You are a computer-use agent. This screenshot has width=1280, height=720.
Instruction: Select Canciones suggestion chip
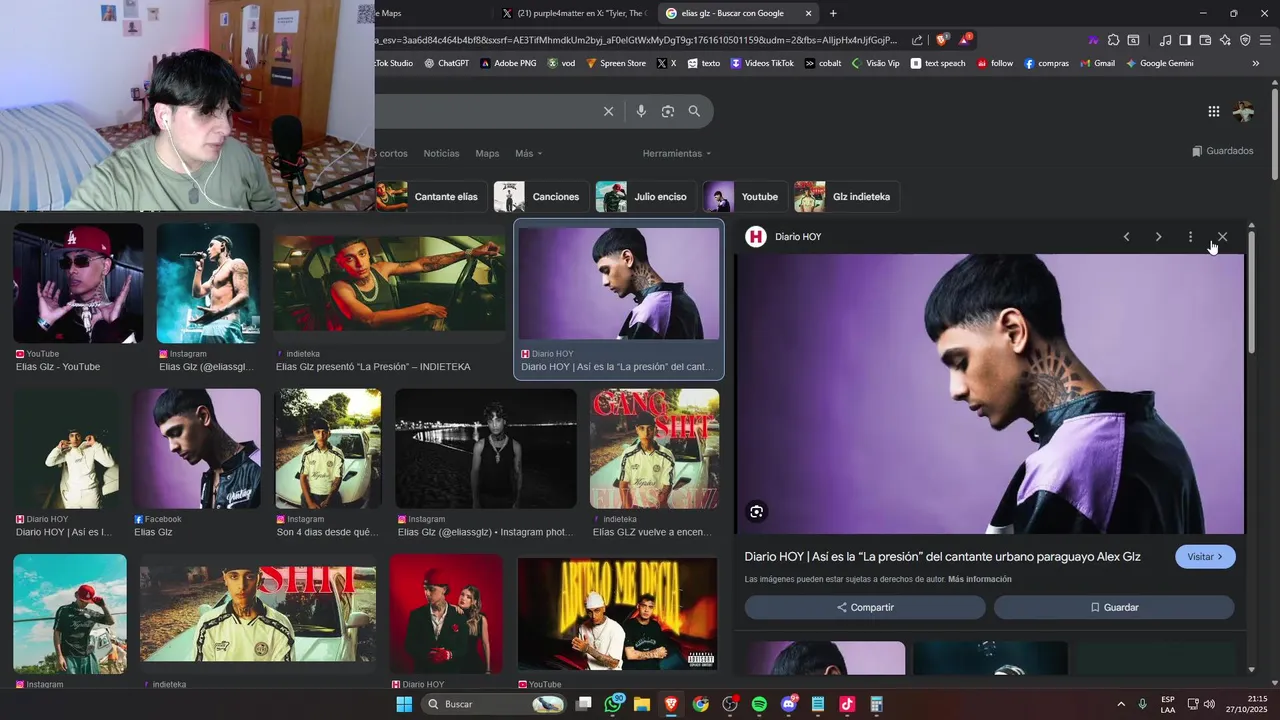pos(541,197)
